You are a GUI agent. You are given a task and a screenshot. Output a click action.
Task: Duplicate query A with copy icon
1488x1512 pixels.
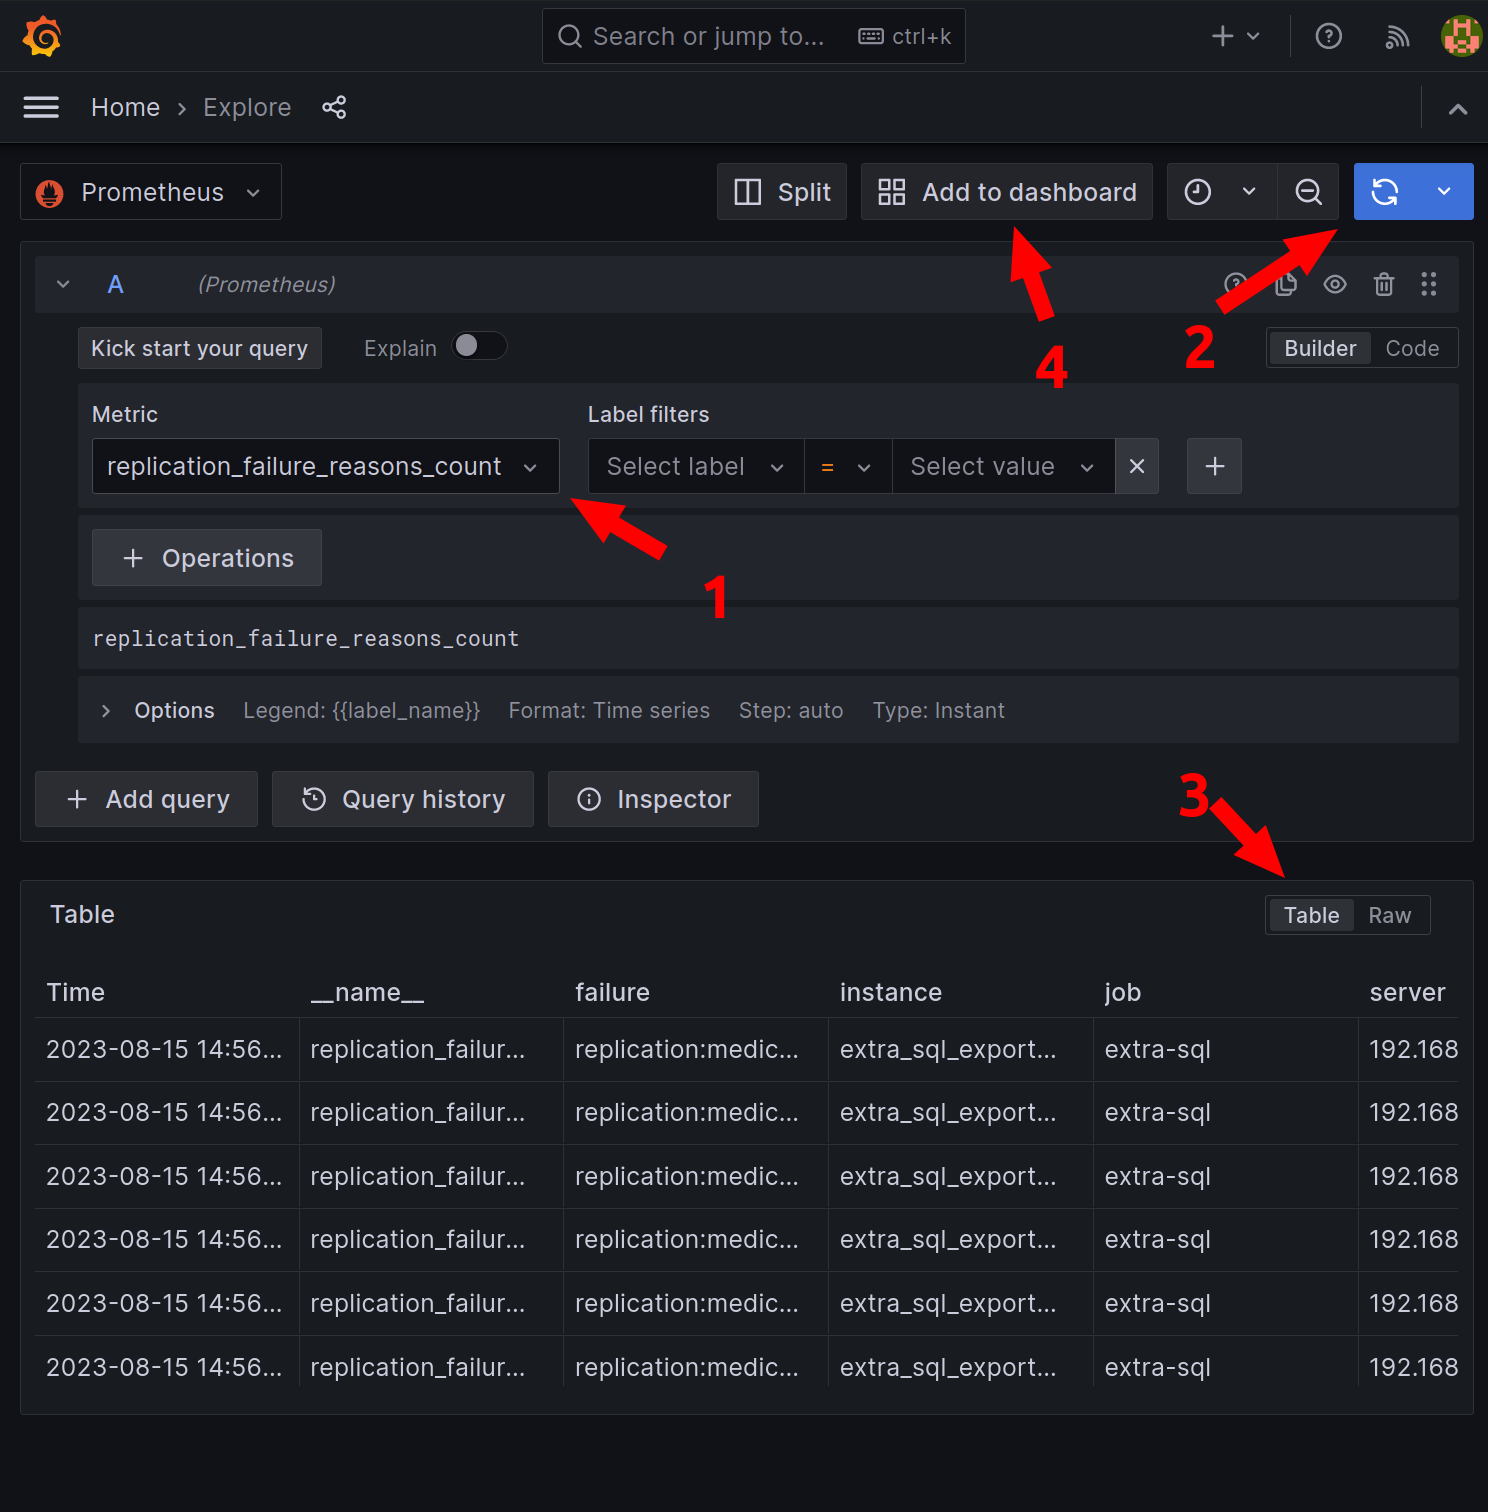tap(1286, 285)
